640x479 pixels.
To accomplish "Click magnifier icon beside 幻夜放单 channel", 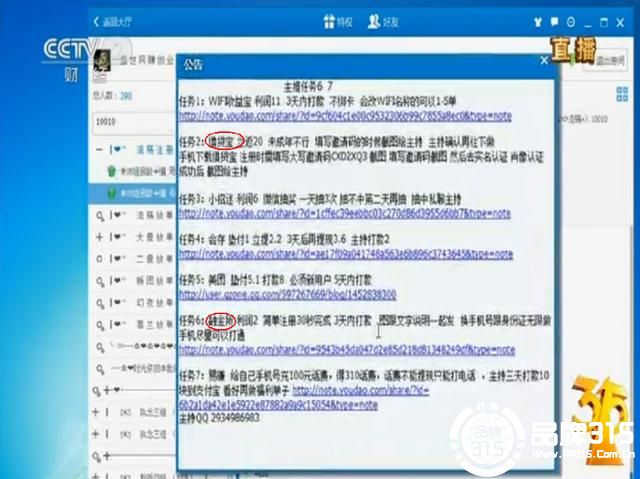I will point(100,303).
